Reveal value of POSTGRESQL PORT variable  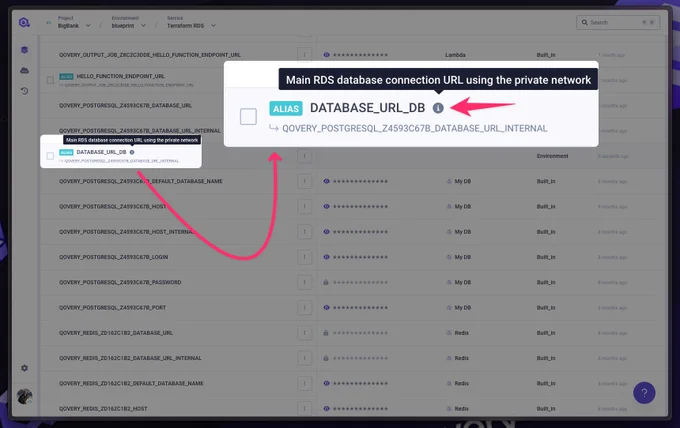pyautogui.click(x=327, y=307)
